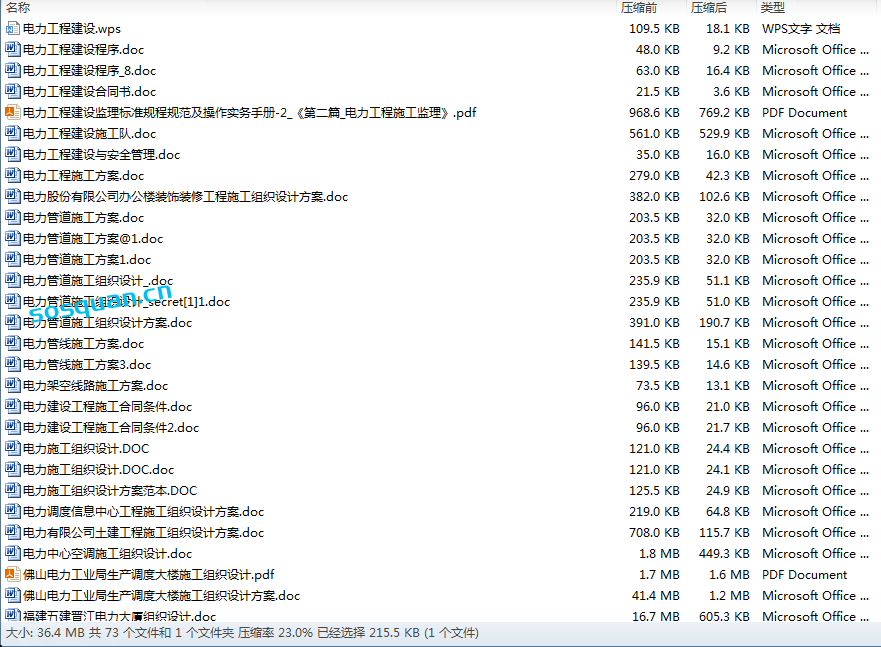This screenshot has width=881, height=647.
Task: Select the PDF icon of 电力工程建设监理标准规程 file
Action: tap(13, 113)
